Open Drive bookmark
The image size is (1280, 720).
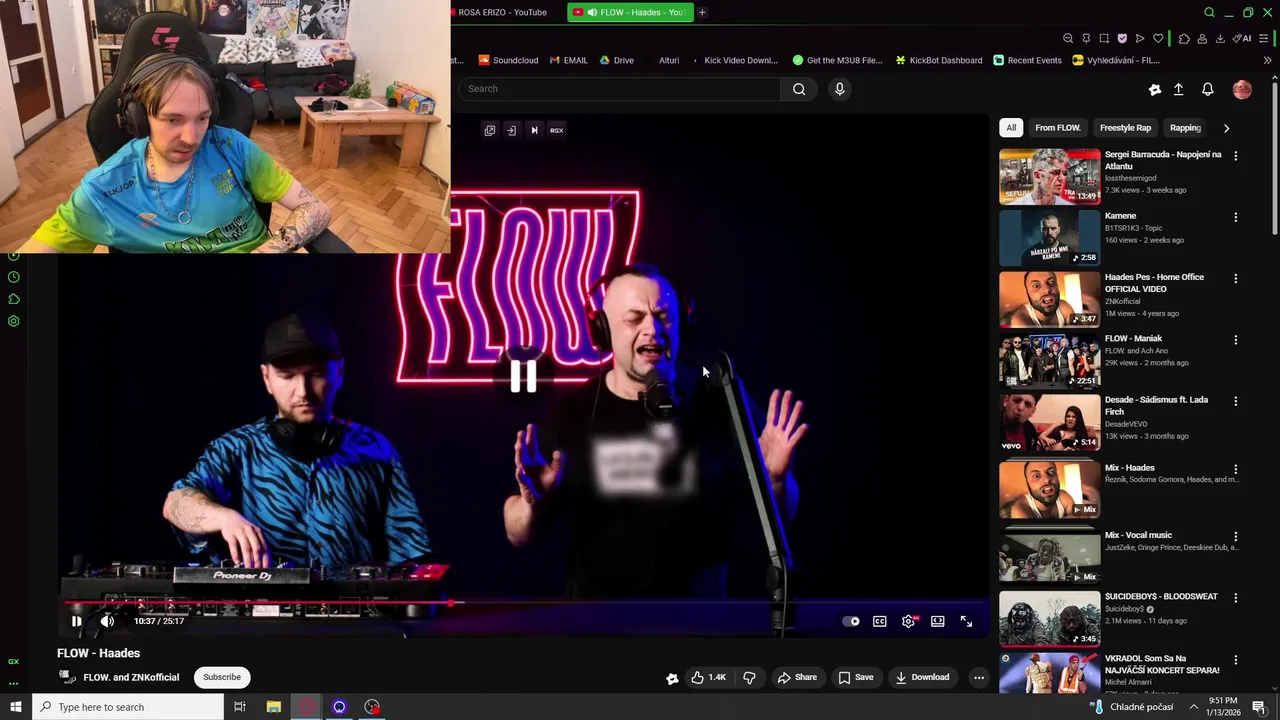[617, 60]
